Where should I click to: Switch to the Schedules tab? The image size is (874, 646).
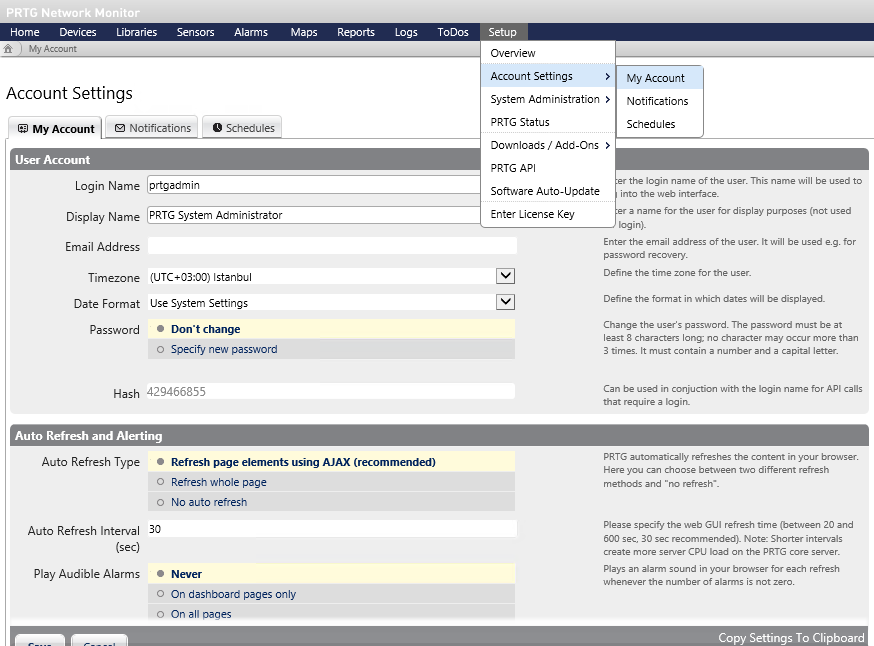pyautogui.click(x=242, y=128)
